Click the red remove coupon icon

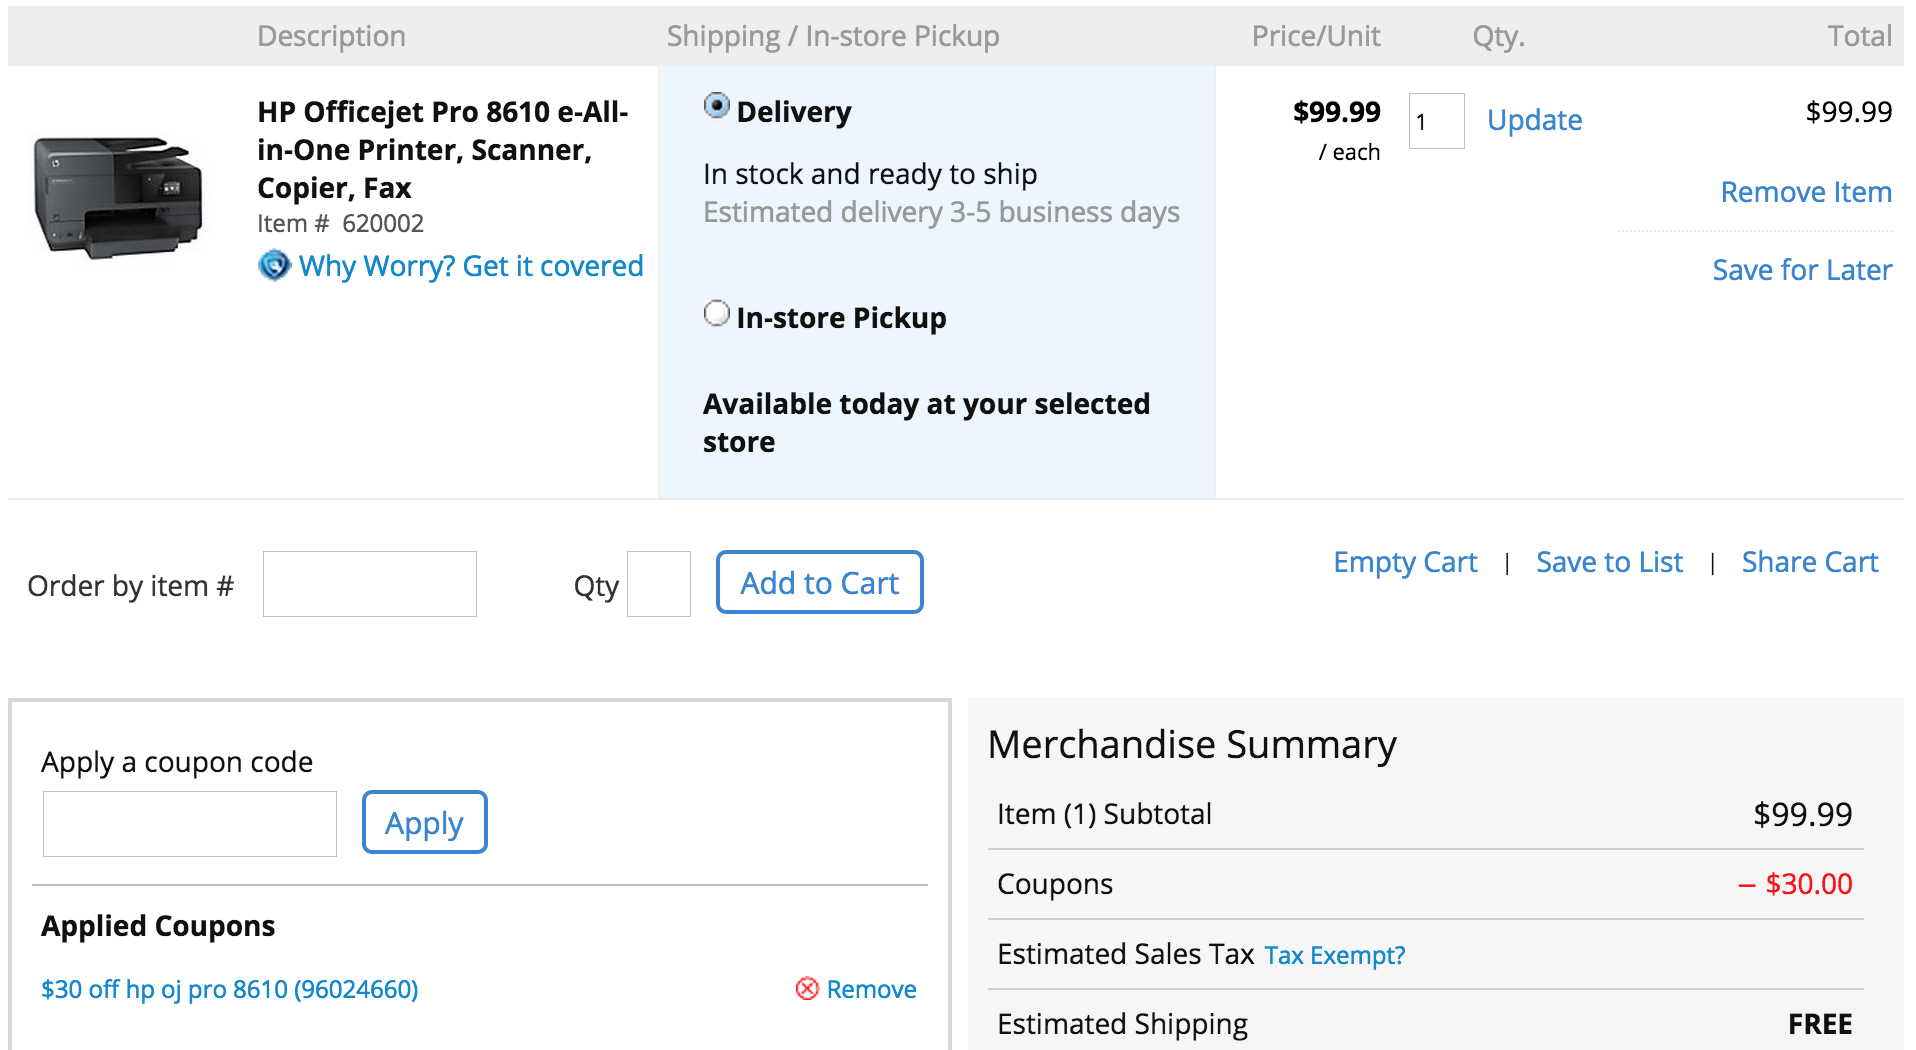[807, 989]
